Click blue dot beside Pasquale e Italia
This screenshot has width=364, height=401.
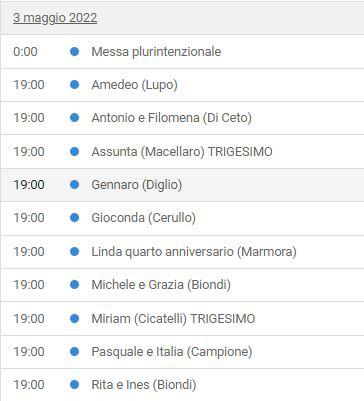click(x=75, y=351)
